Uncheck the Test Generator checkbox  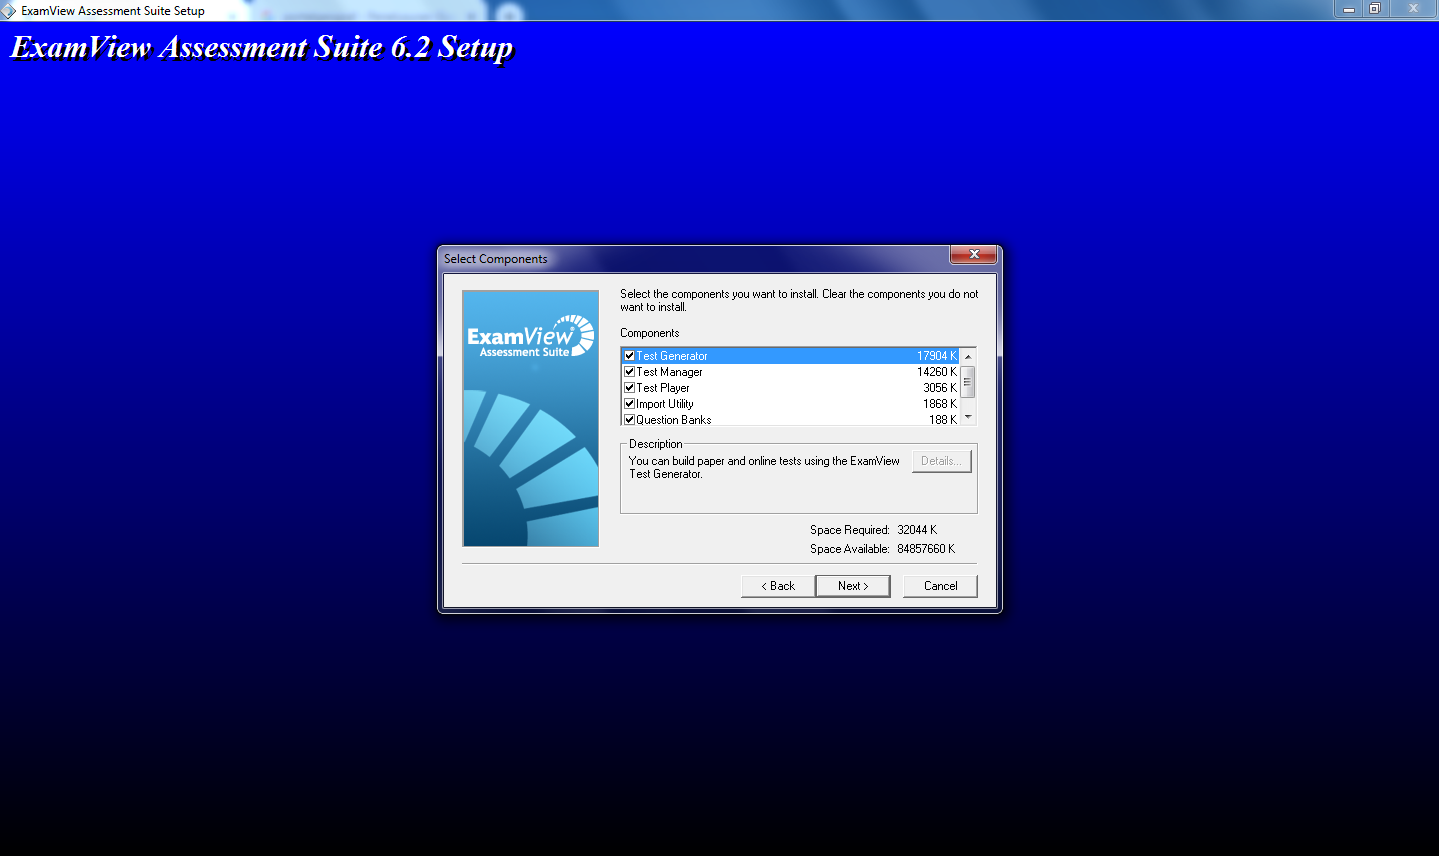[x=629, y=356]
